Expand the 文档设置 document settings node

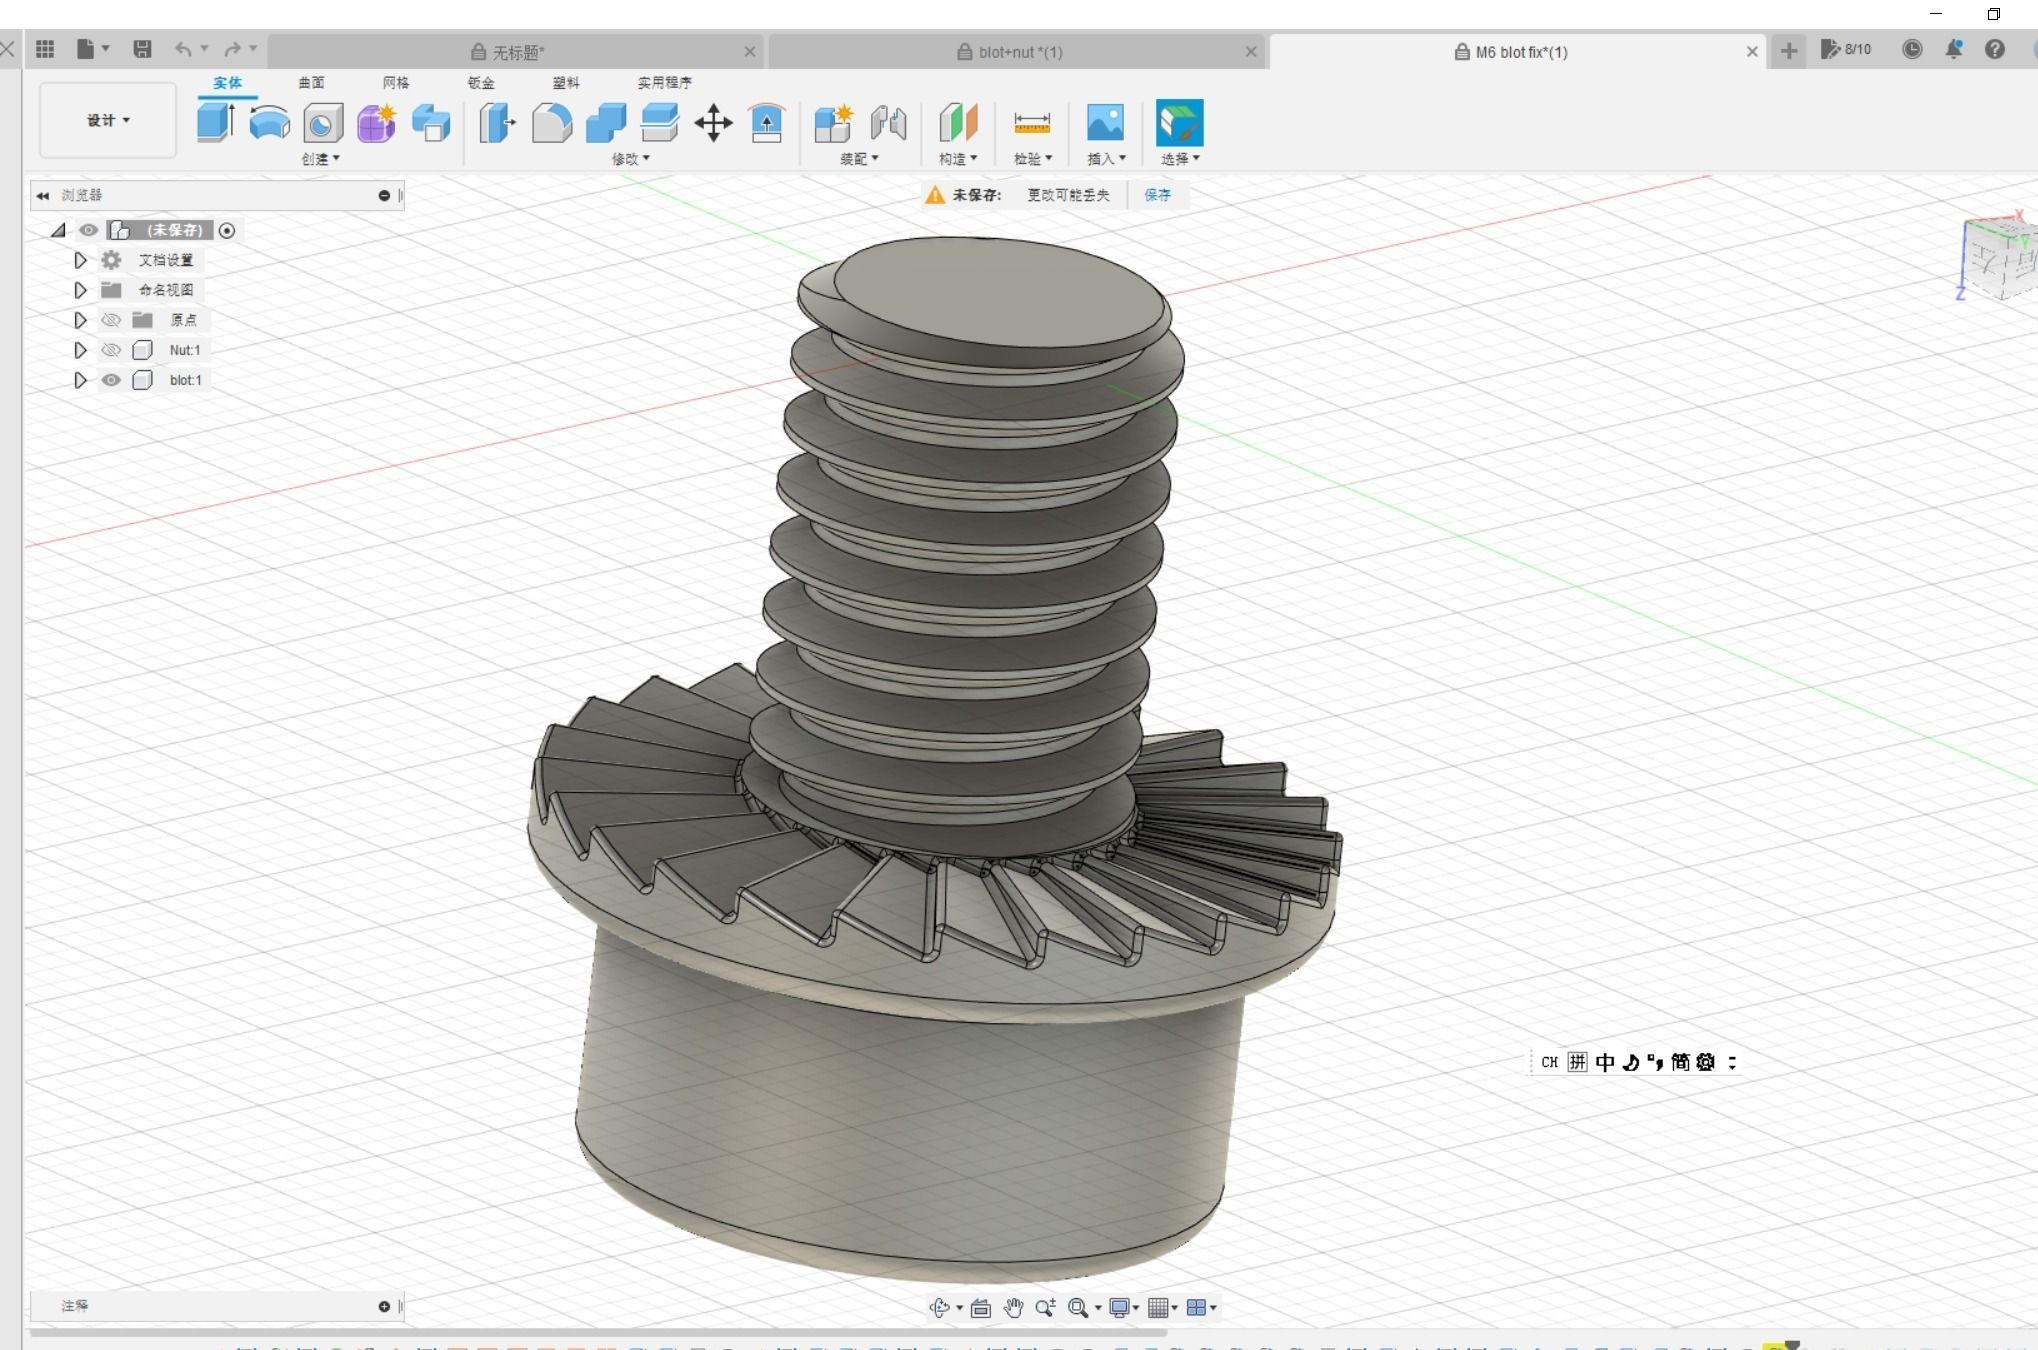[x=80, y=260]
